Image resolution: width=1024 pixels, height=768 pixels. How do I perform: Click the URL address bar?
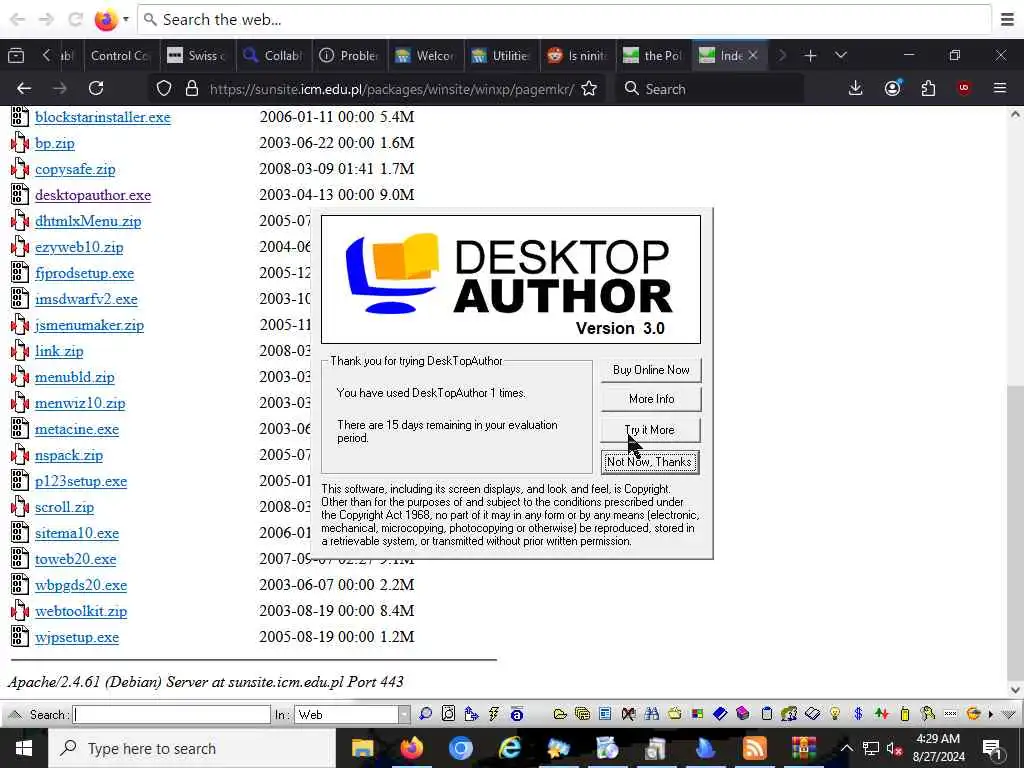[x=392, y=89]
